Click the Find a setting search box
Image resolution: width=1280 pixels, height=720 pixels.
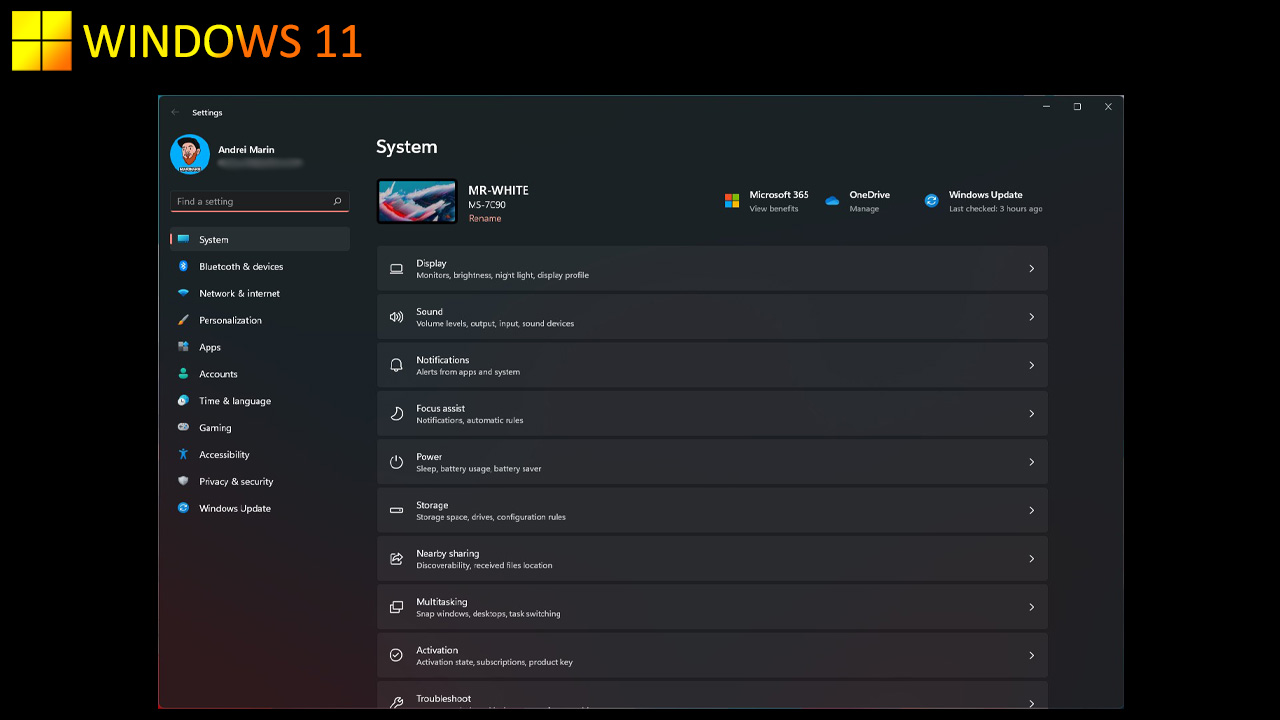(x=260, y=201)
